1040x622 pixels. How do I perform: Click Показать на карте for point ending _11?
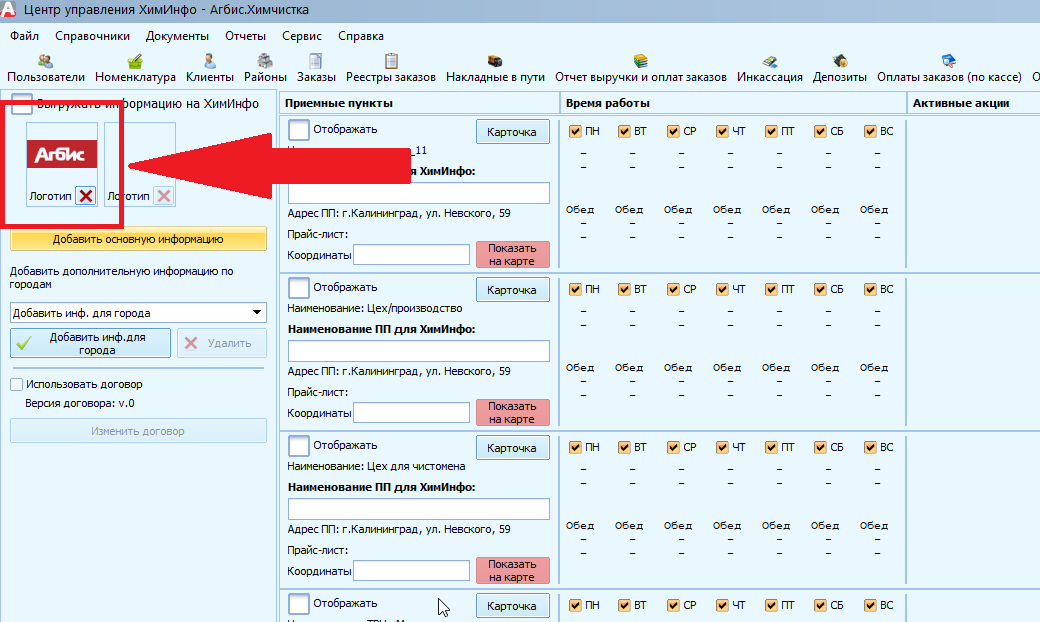coord(512,255)
